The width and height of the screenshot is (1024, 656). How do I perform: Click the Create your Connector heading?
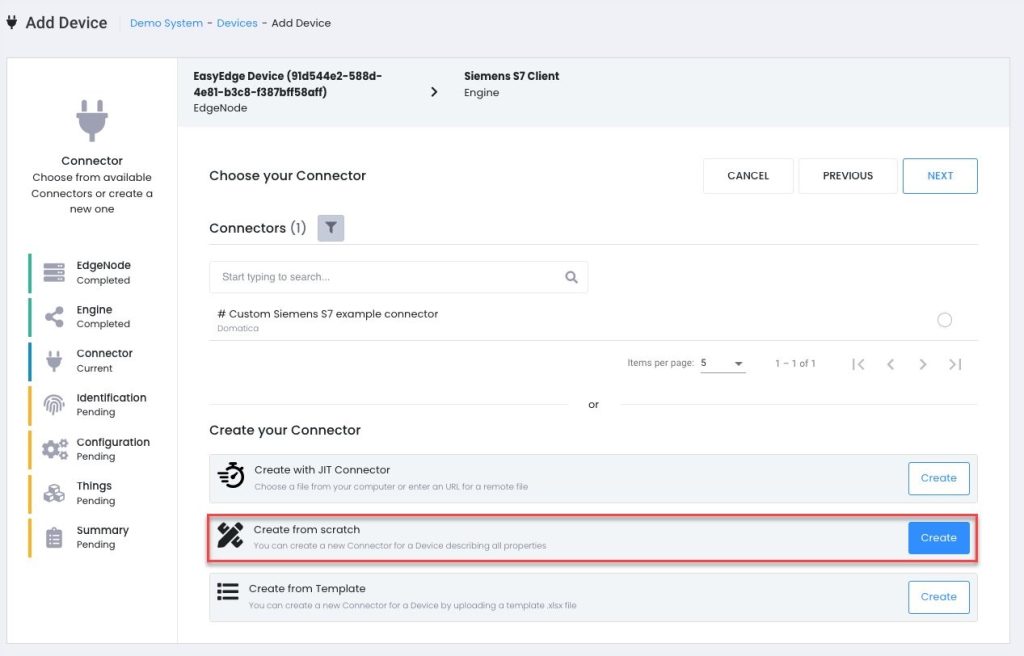[x=285, y=431]
